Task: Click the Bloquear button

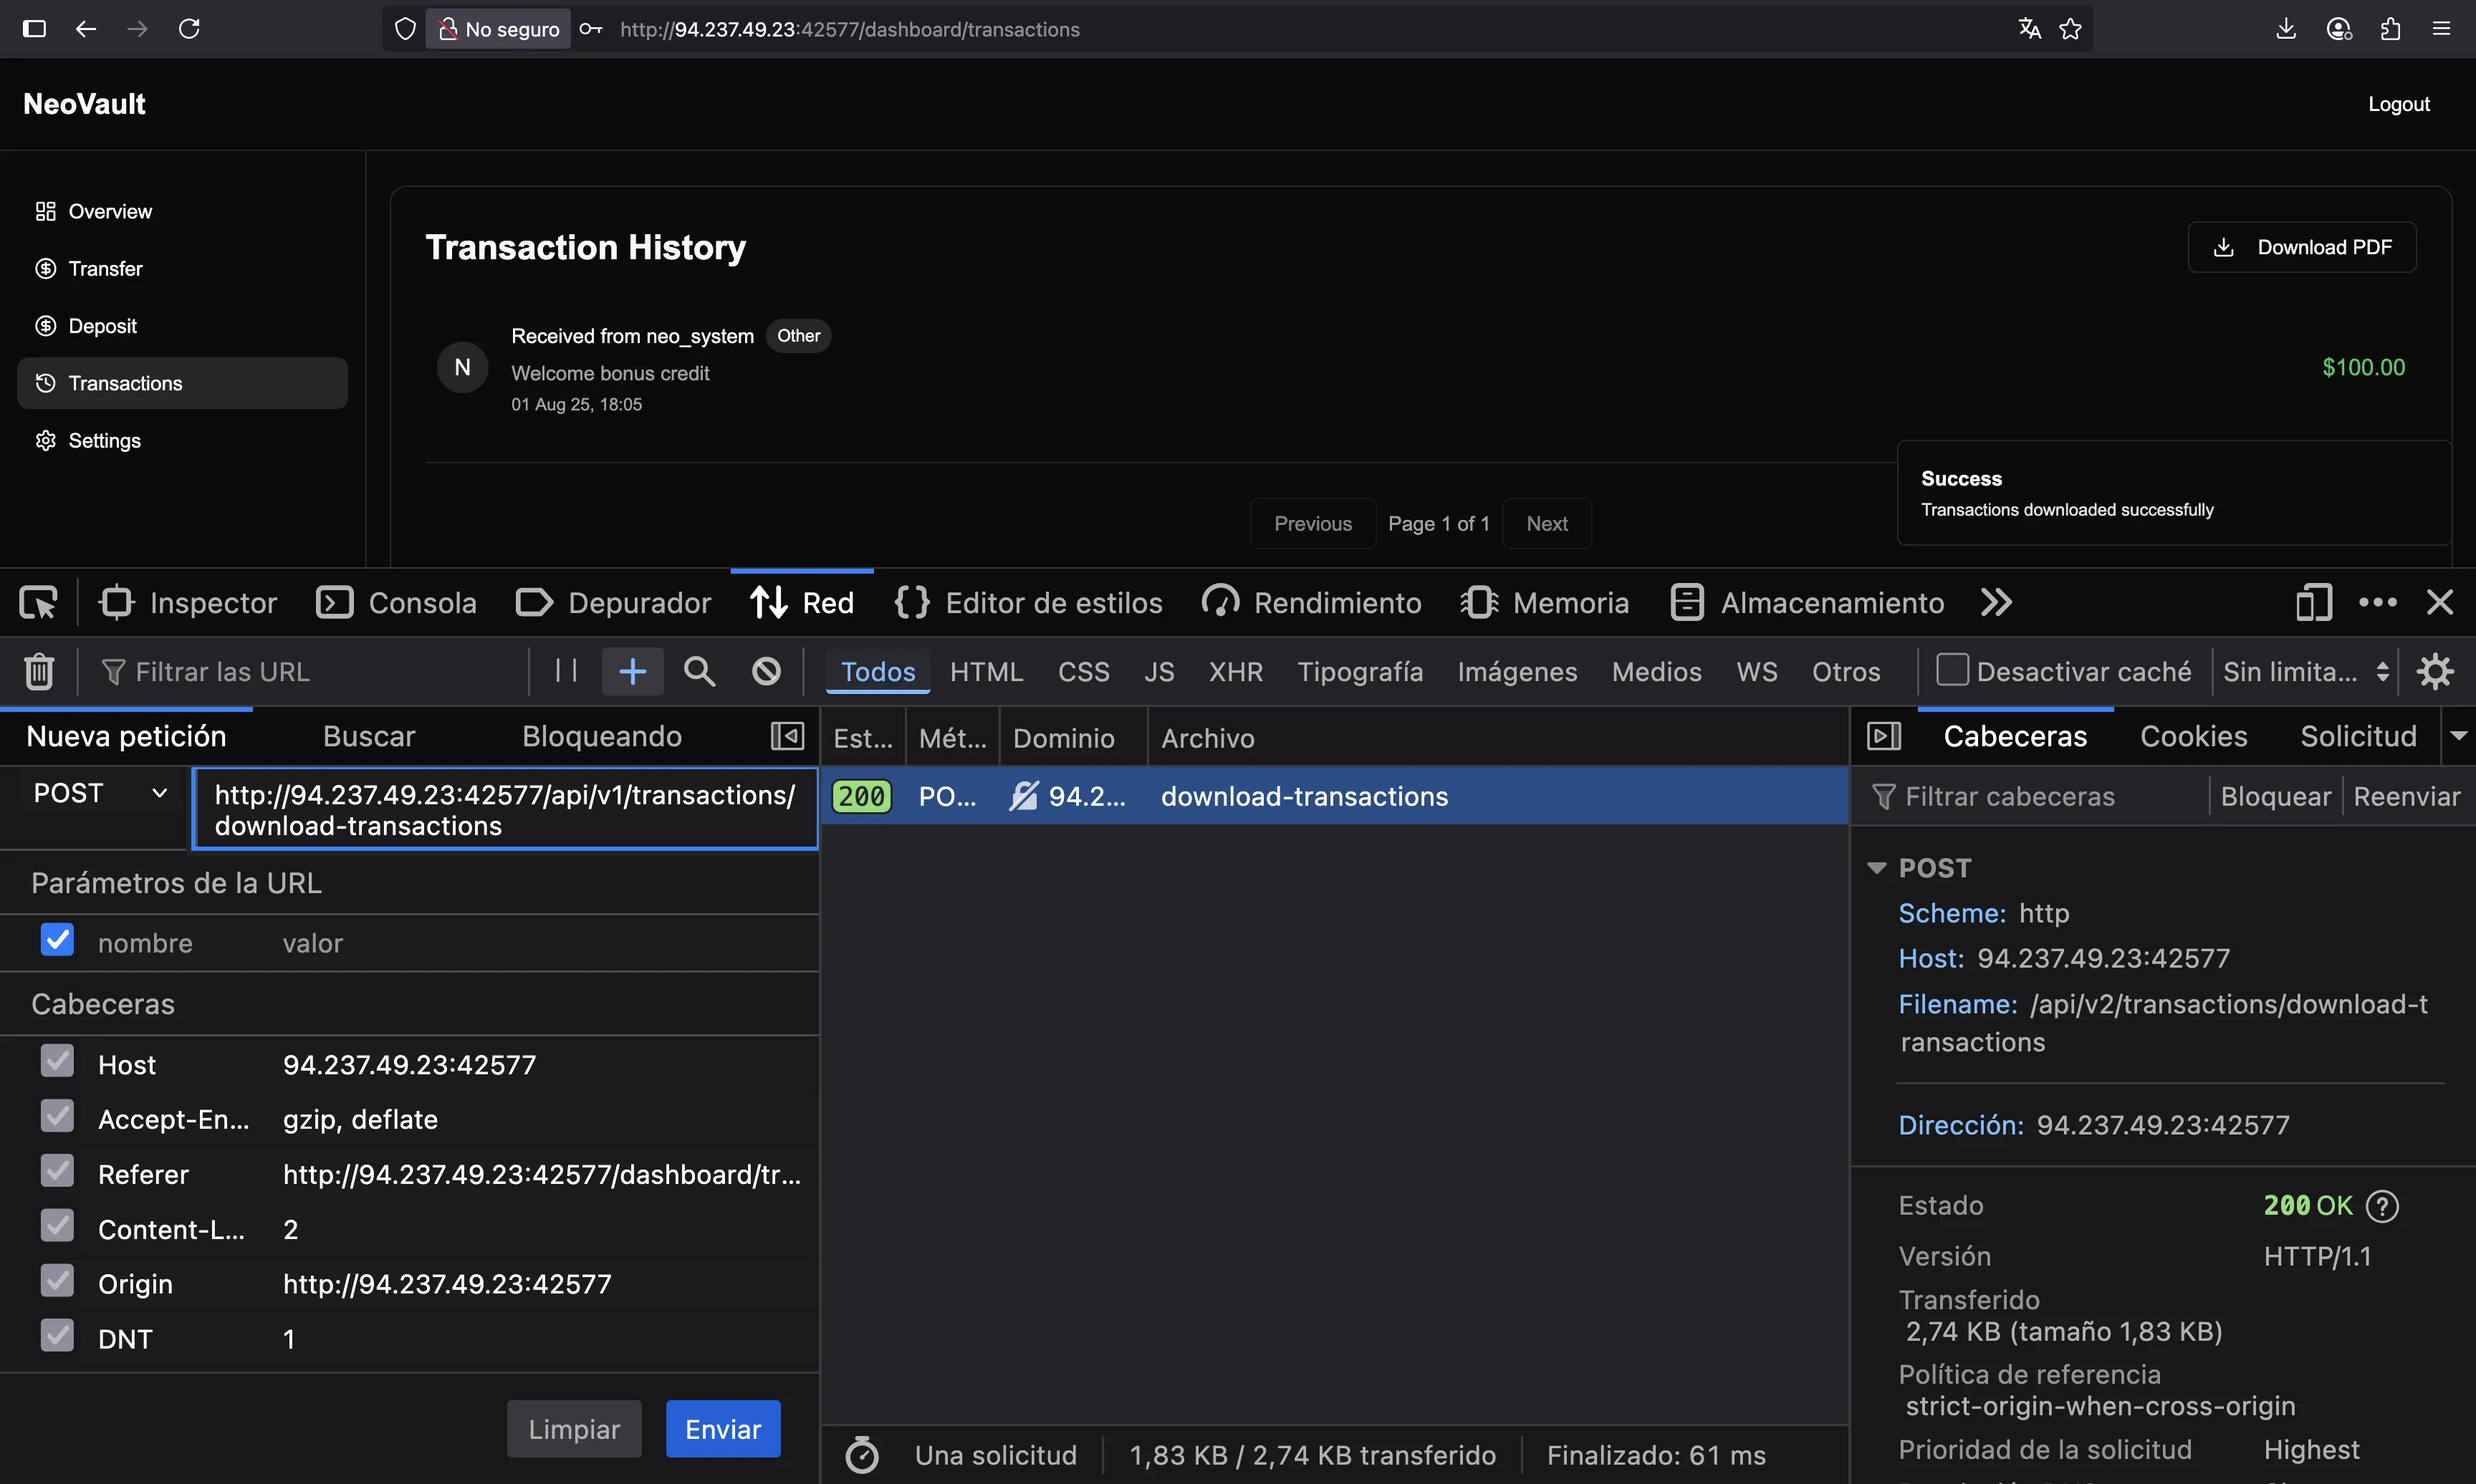Action: click(x=2275, y=796)
